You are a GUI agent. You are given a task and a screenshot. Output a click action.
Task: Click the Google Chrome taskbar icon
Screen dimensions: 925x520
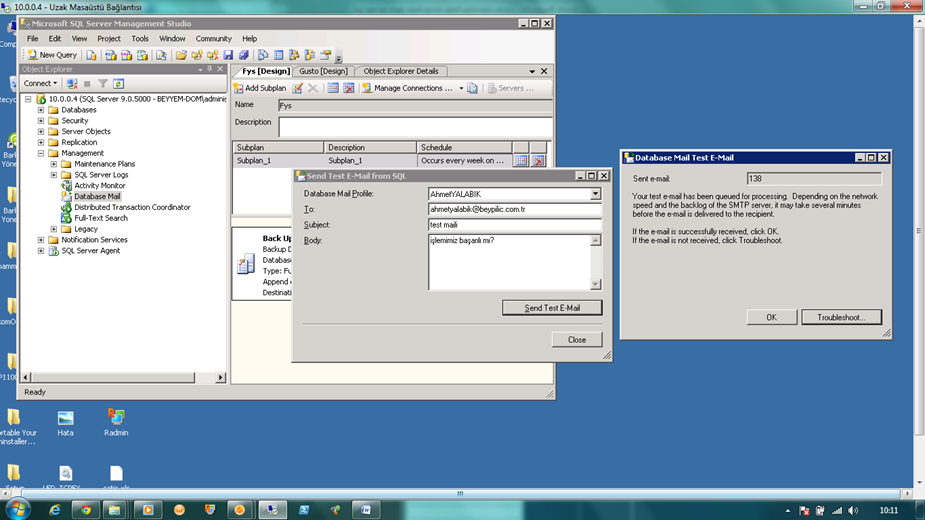pyautogui.click(x=86, y=509)
